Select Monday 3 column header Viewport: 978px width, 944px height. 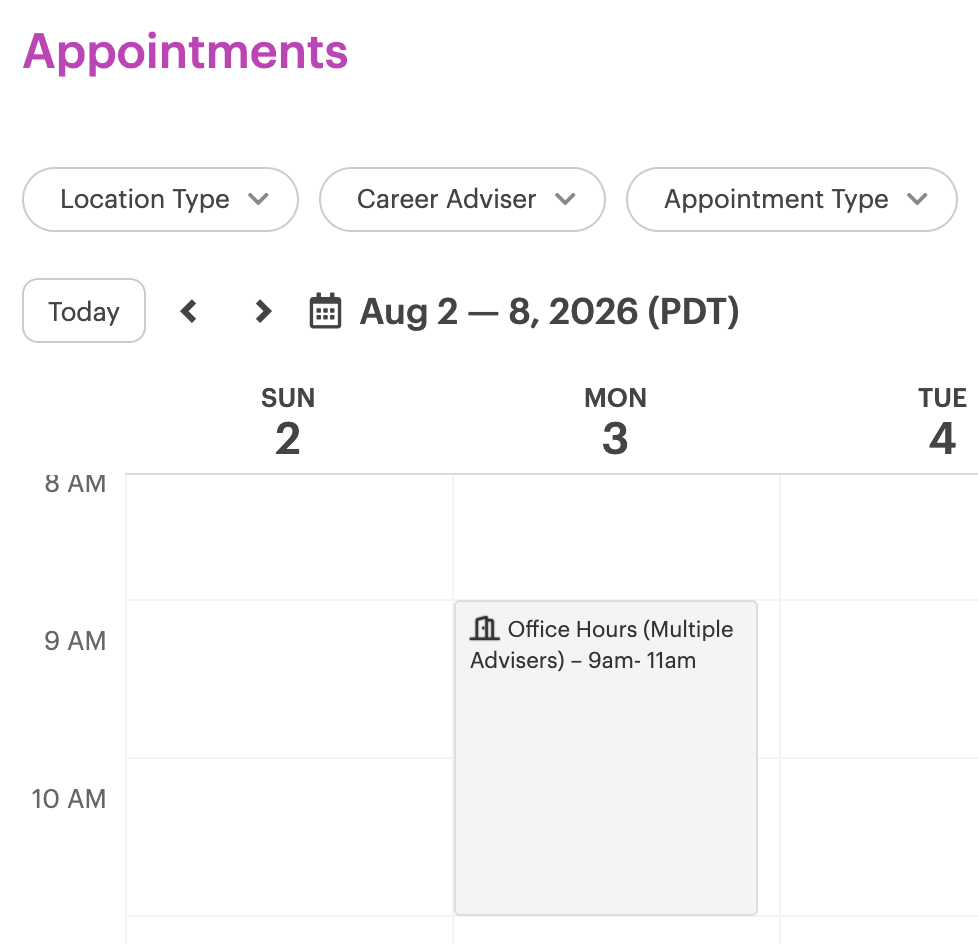tap(615, 421)
